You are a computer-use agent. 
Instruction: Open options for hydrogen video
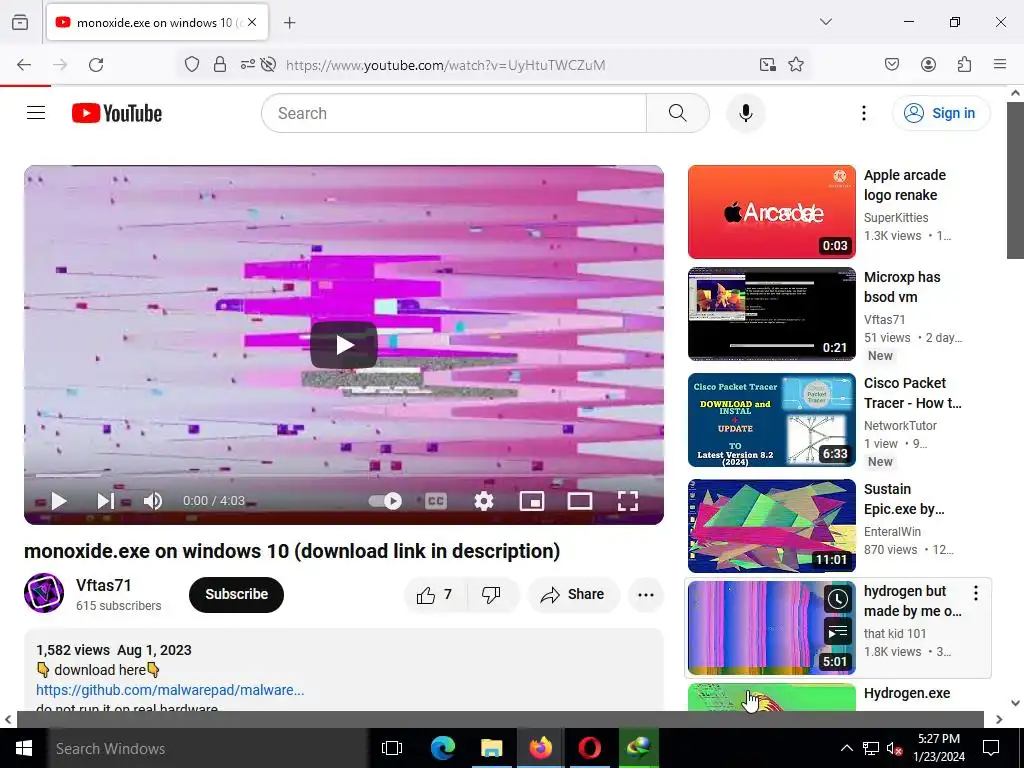click(x=976, y=593)
